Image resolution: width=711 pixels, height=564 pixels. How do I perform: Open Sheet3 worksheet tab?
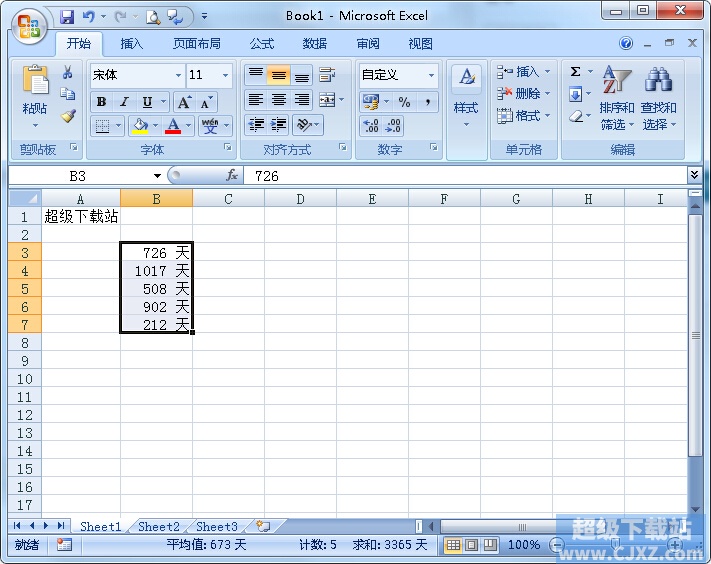coord(217,526)
